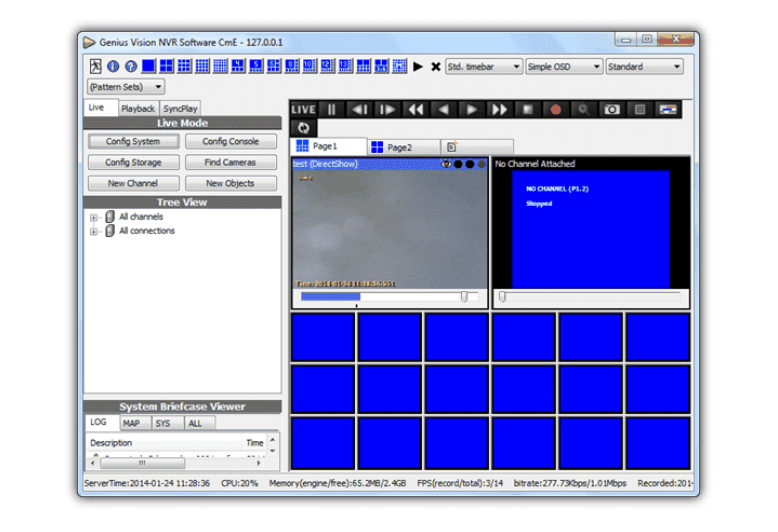Click the black X icon in toolbar
This screenshot has height=532, width=778.
pyautogui.click(x=435, y=67)
